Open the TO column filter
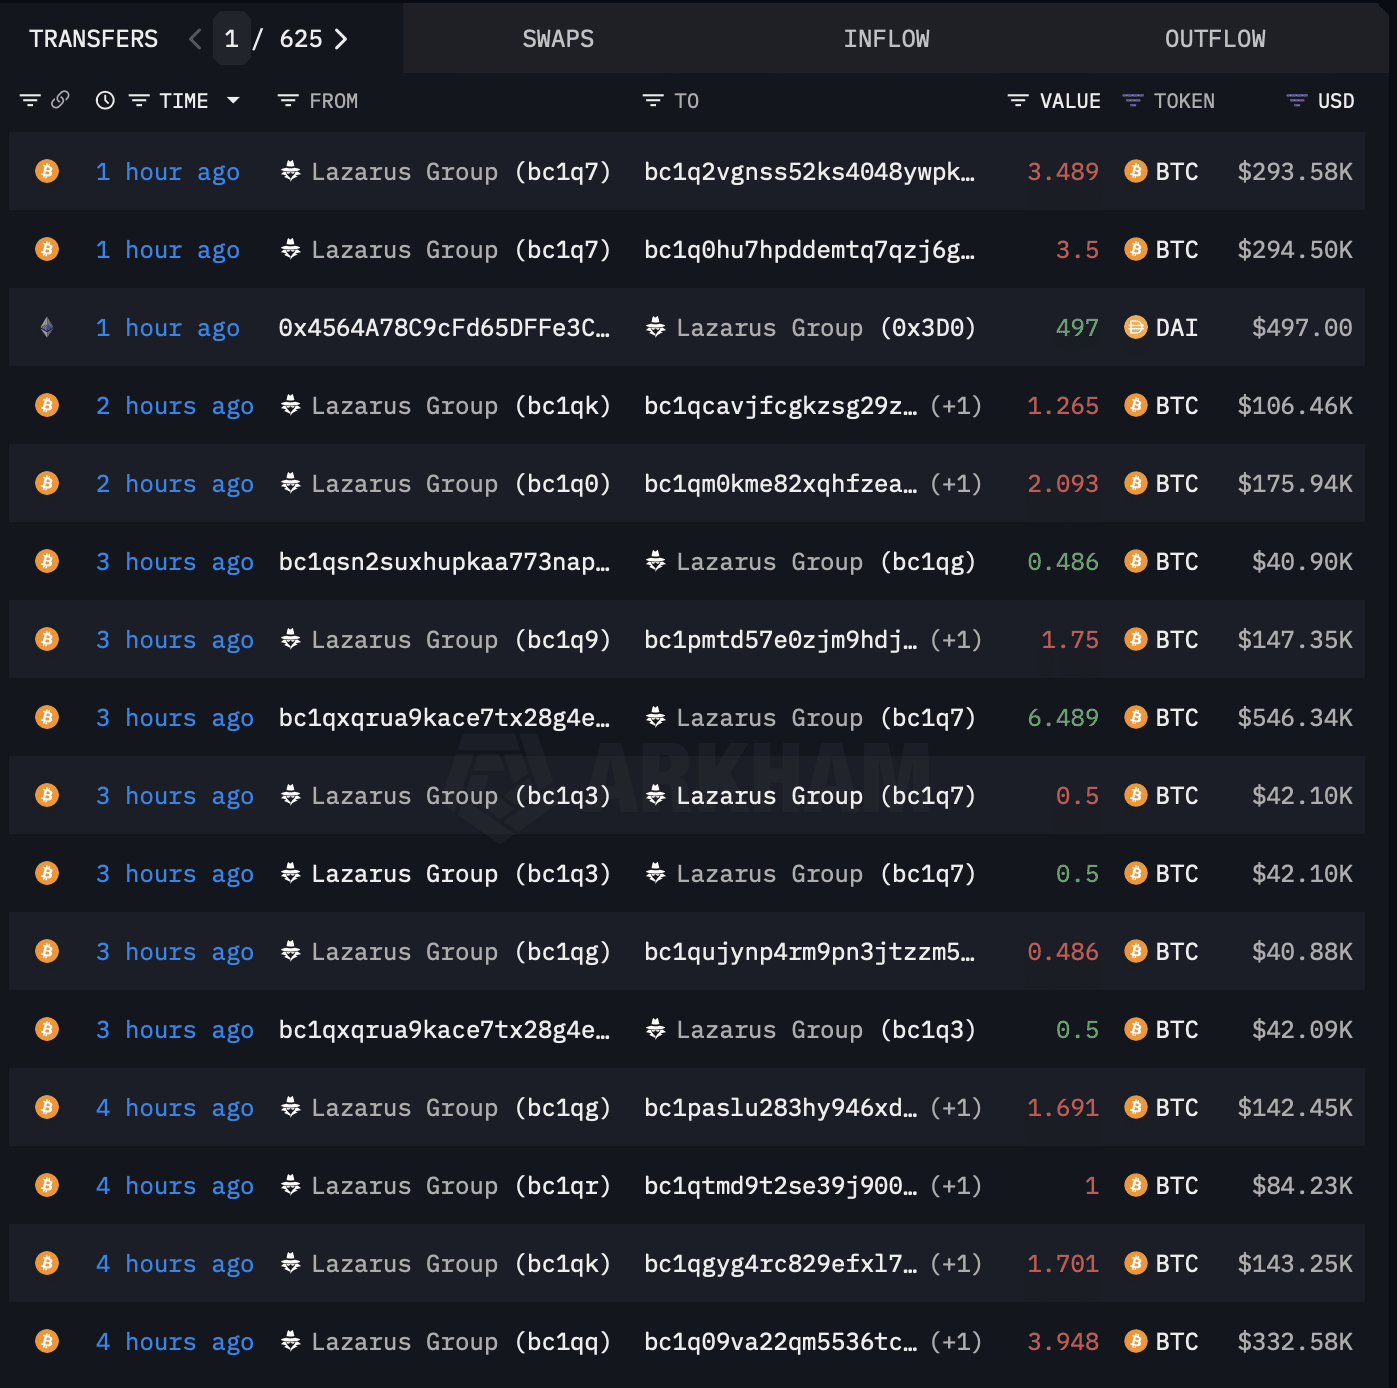This screenshot has width=1397, height=1388. (653, 100)
